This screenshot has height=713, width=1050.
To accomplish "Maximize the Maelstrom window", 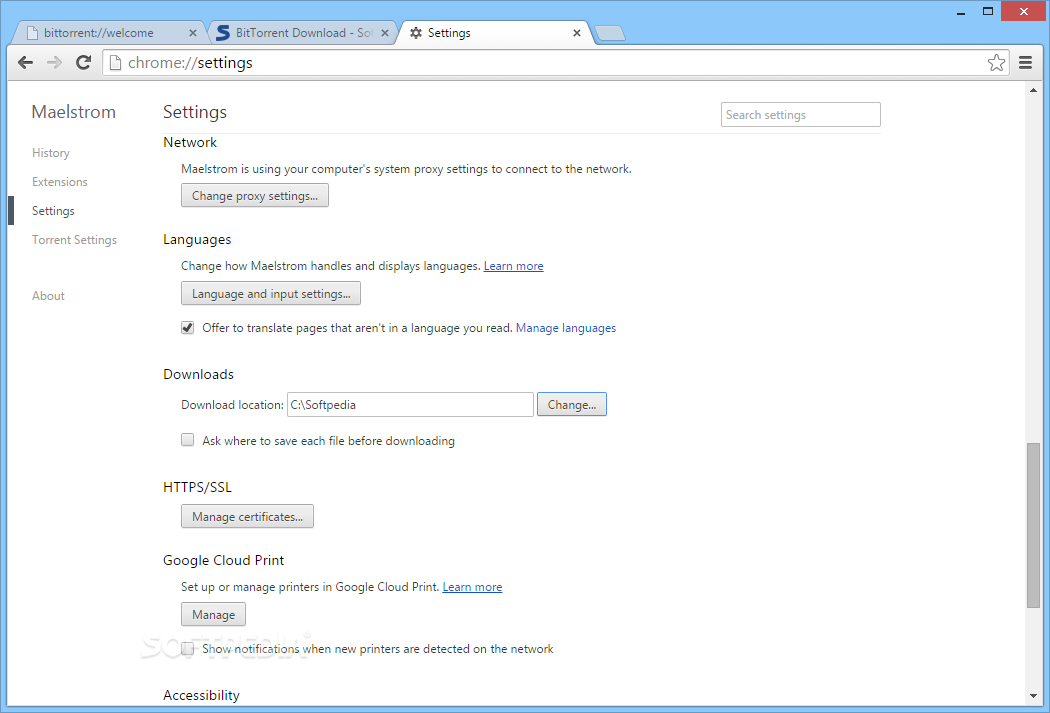I will (988, 11).
